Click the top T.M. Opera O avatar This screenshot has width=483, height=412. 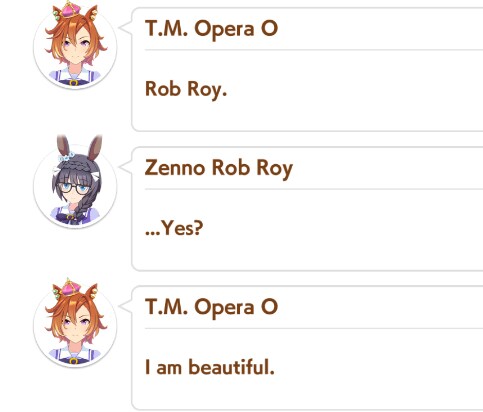[75, 47]
